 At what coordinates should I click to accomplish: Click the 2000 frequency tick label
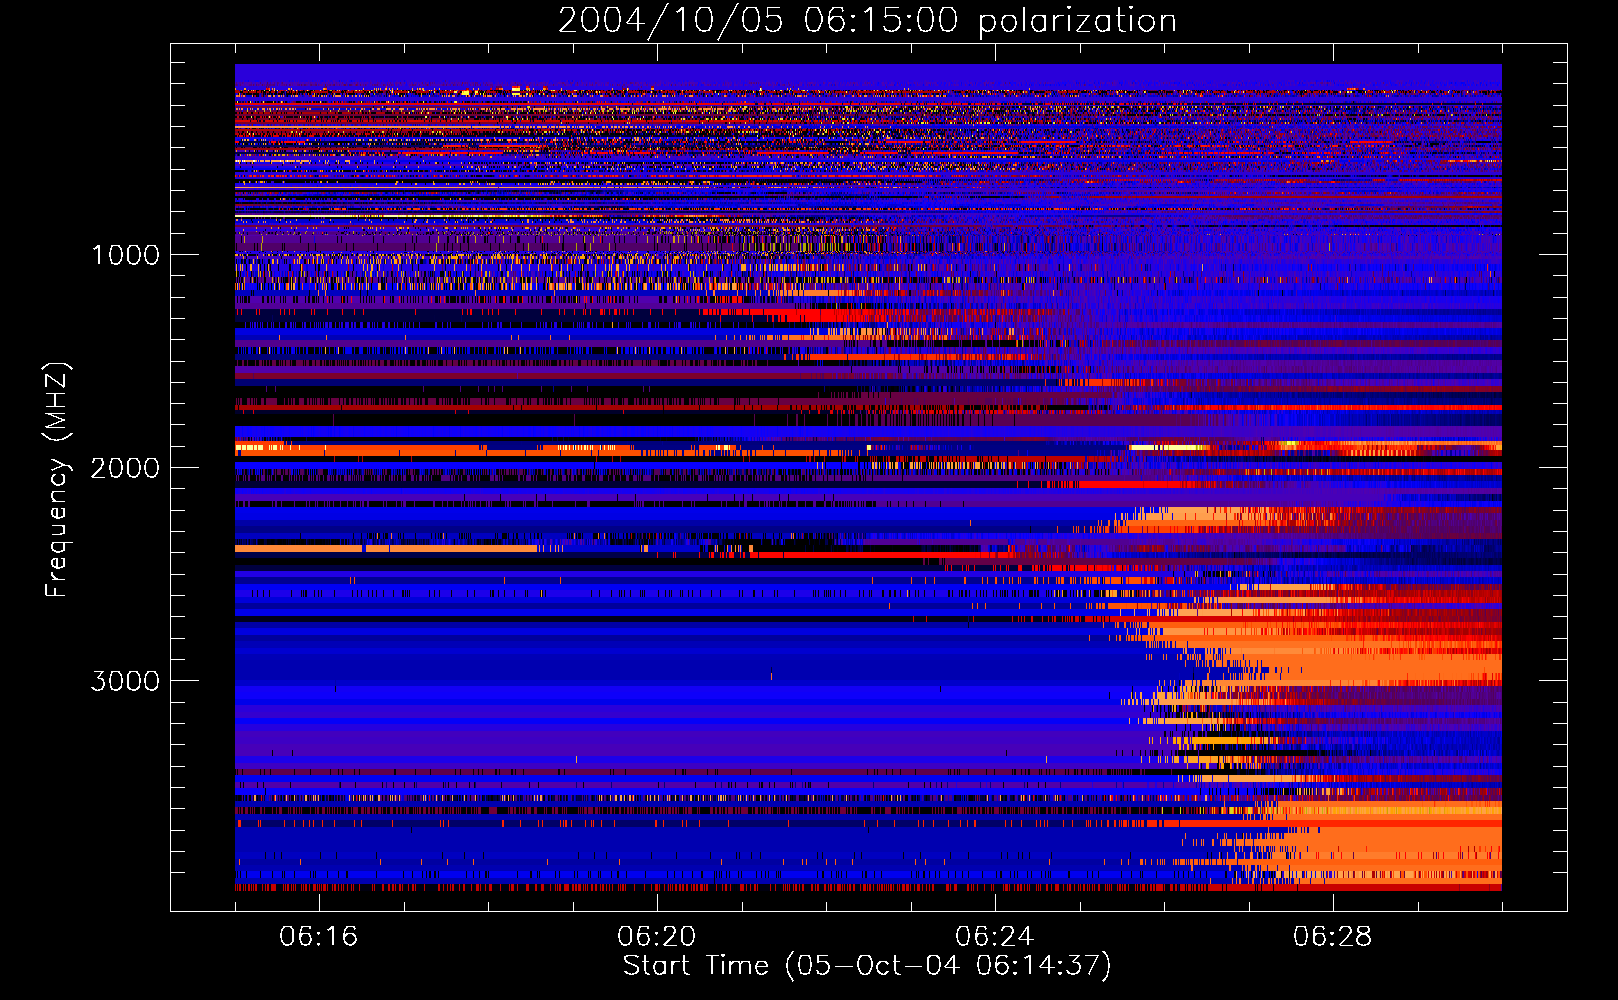pyautogui.click(x=125, y=468)
